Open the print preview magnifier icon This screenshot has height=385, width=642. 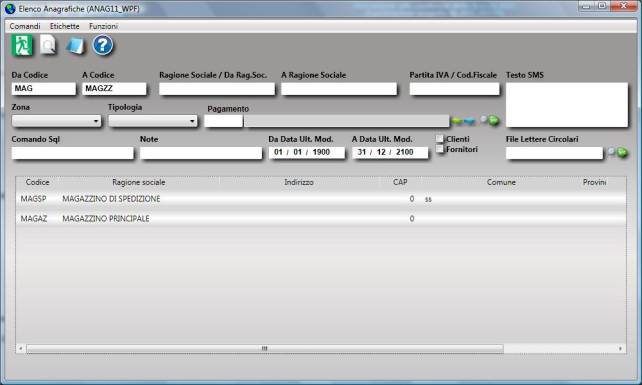[x=48, y=45]
